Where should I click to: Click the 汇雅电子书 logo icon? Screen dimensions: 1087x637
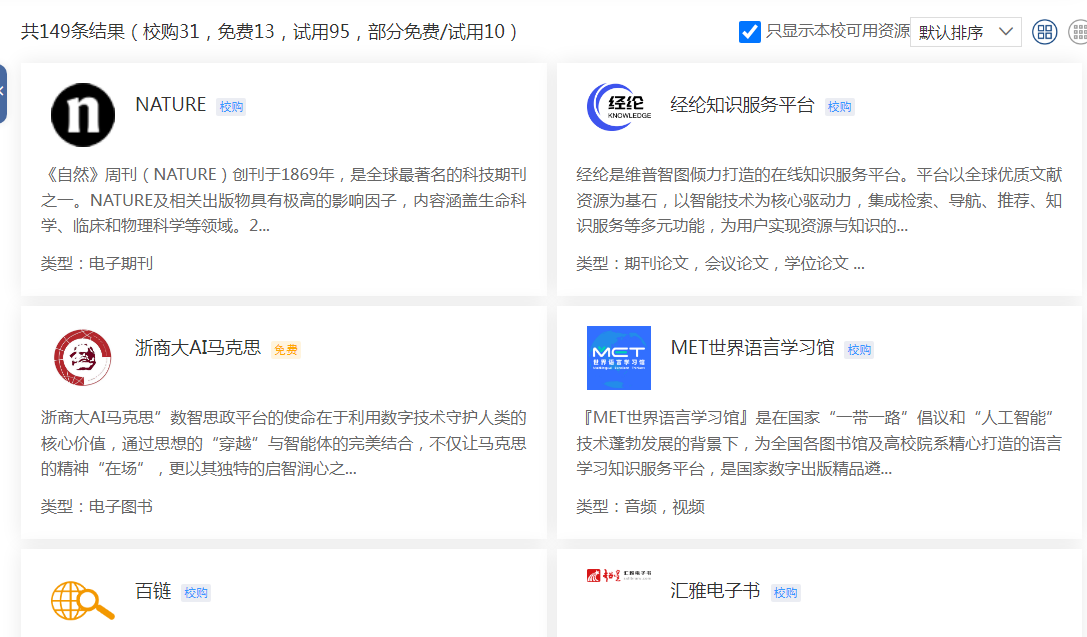pos(618,575)
